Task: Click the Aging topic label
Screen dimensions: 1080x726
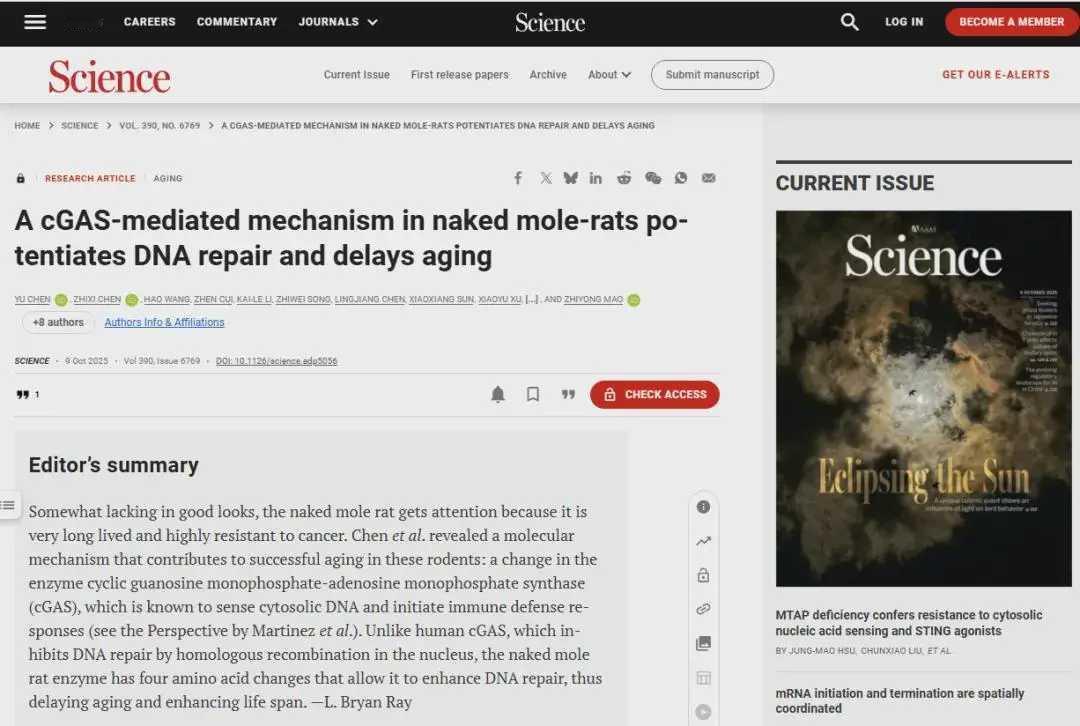Action: click(x=167, y=178)
